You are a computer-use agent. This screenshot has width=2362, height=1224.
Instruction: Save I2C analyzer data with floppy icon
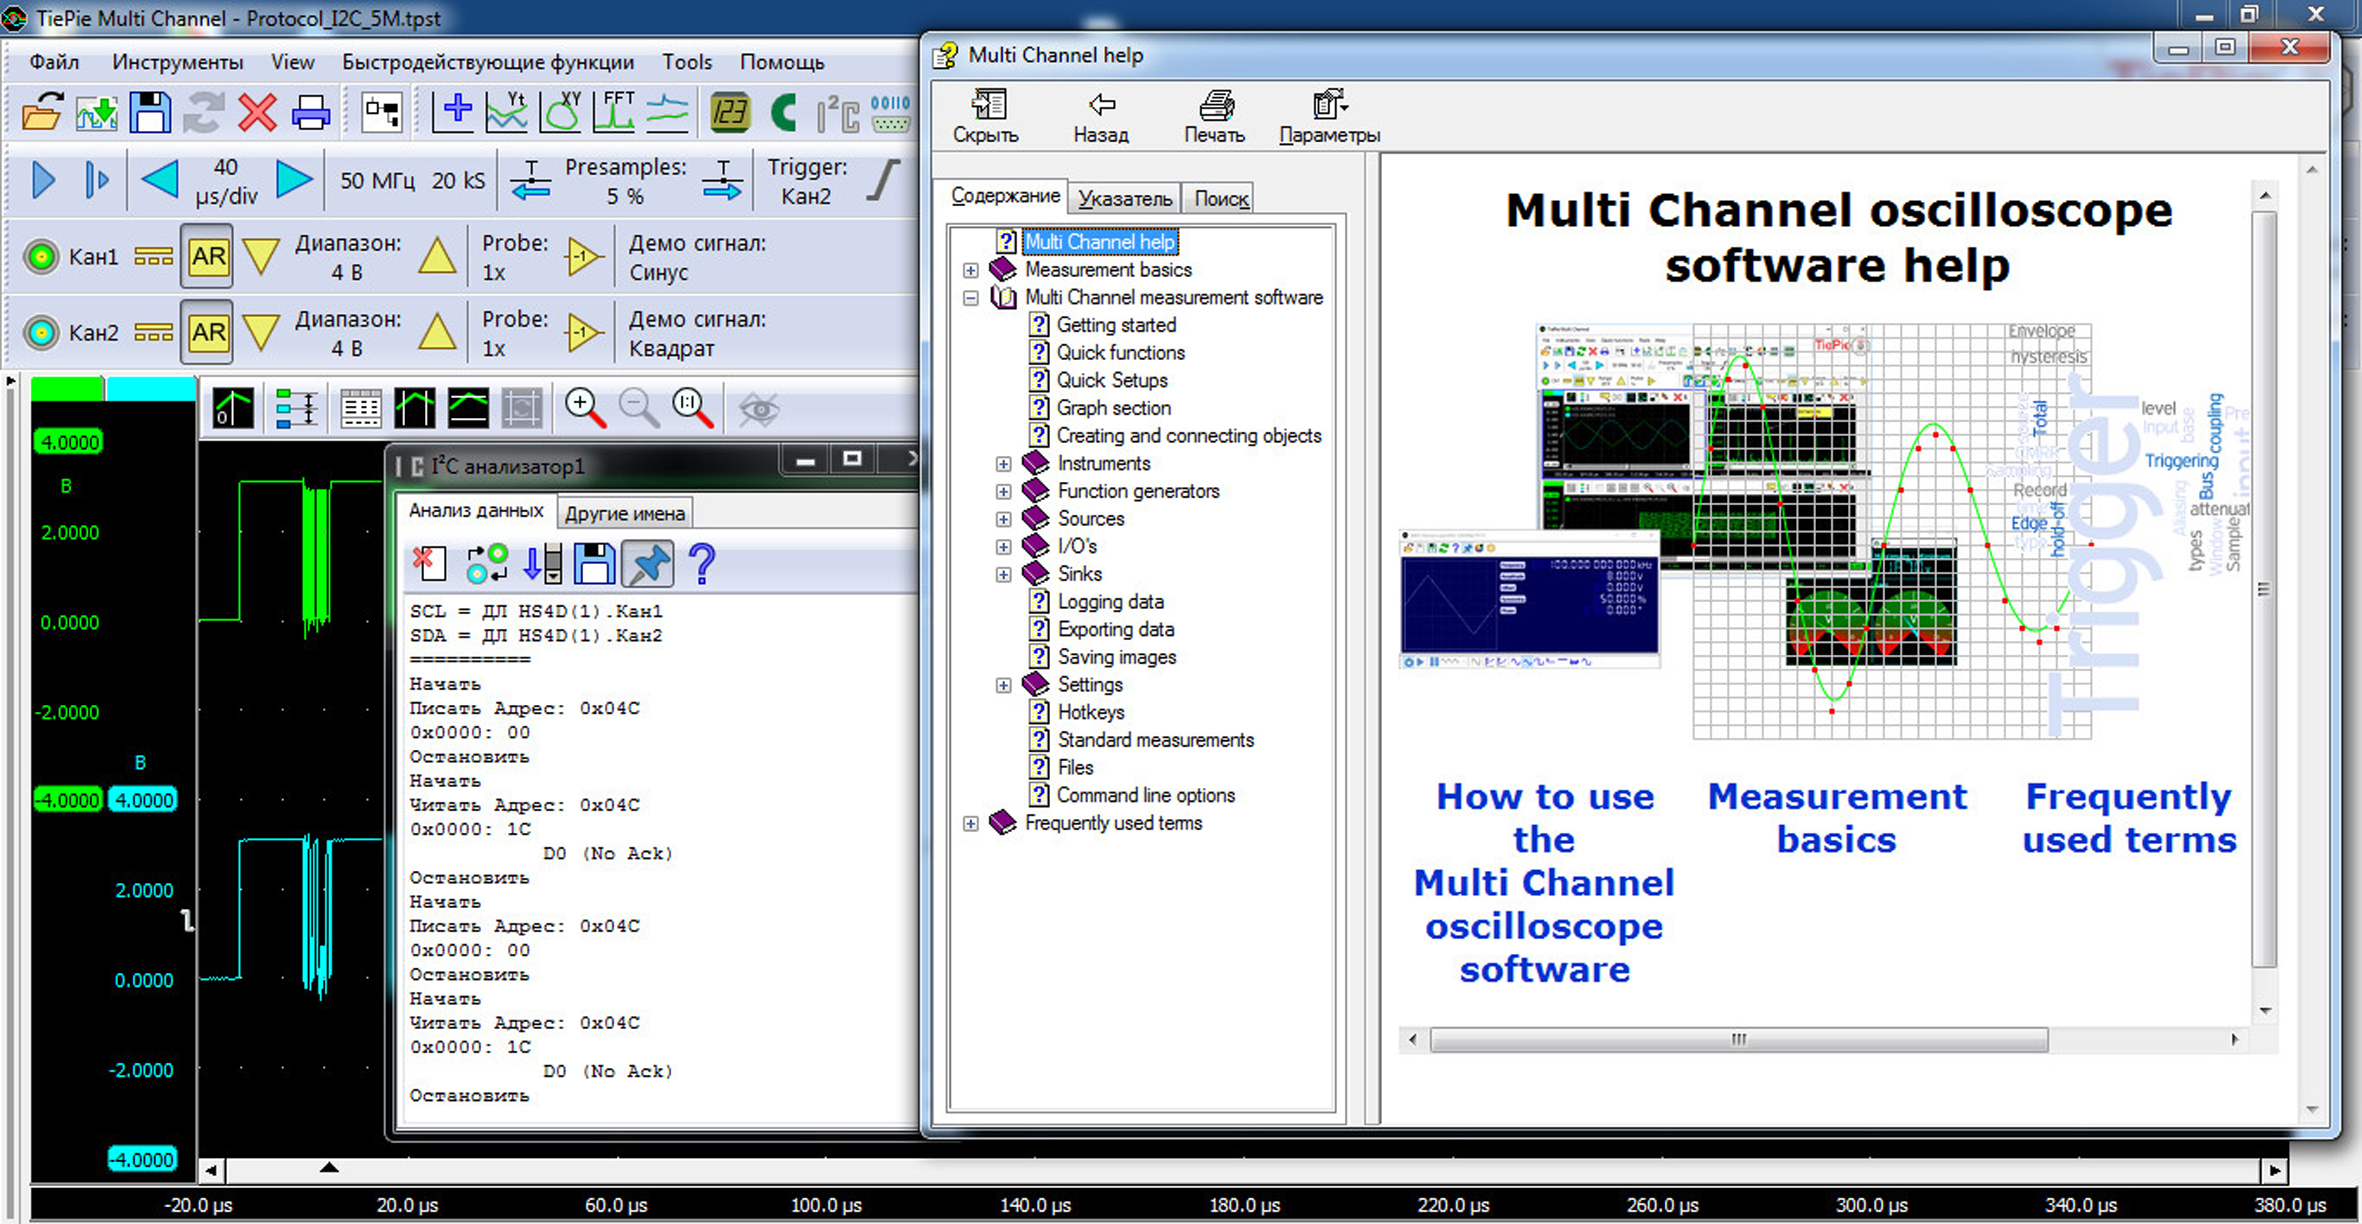[594, 565]
